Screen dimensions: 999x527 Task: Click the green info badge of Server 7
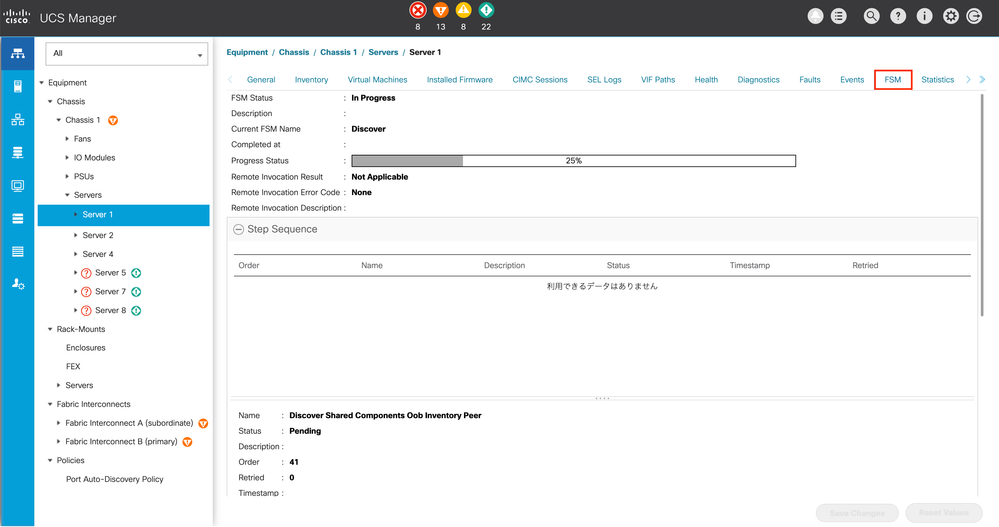point(136,292)
